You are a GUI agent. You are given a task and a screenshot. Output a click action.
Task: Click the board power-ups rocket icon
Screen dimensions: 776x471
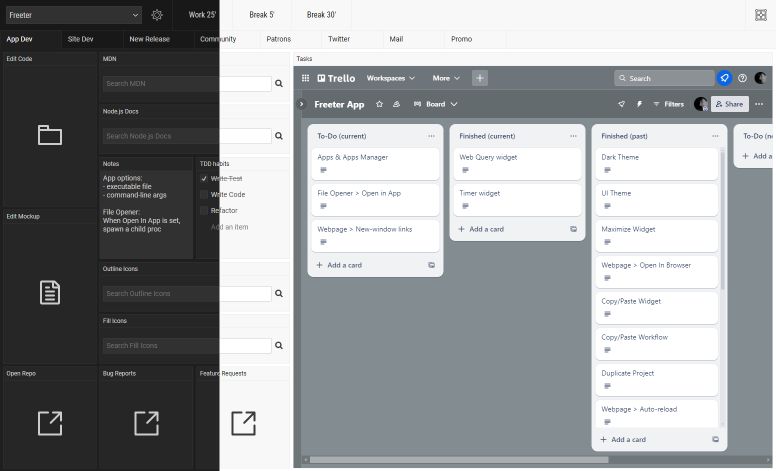[x=622, y=104]
